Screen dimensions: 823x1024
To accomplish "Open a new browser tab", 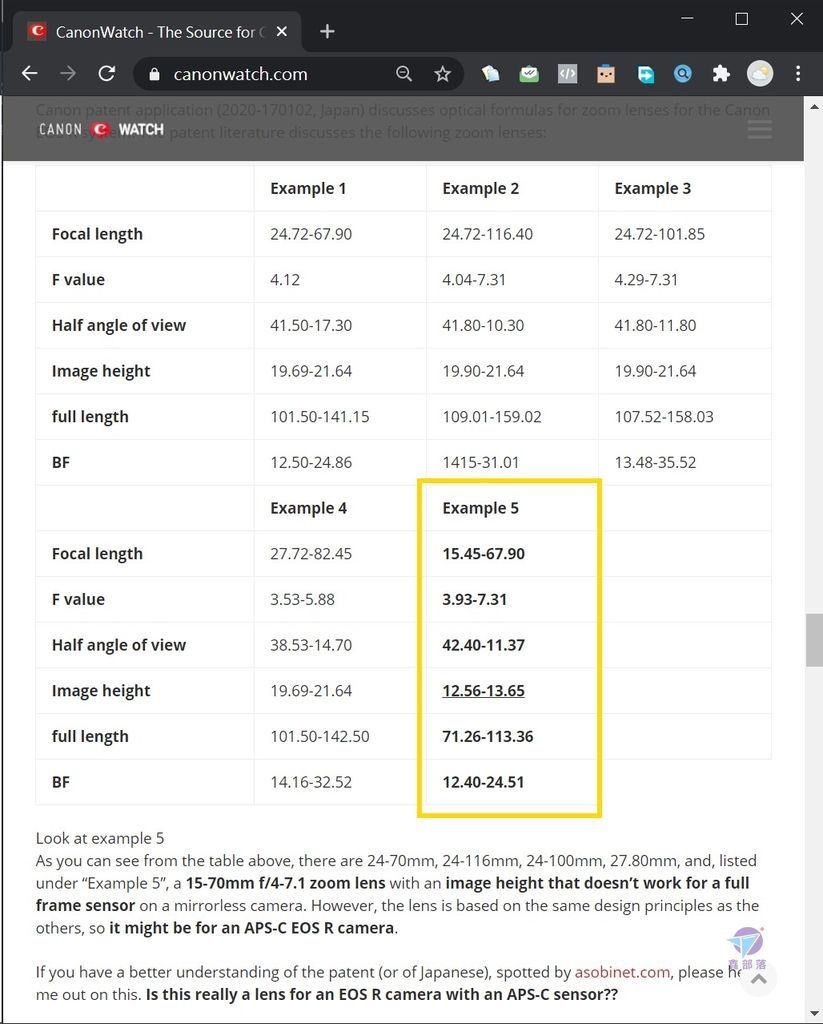I will coord(327,31).
